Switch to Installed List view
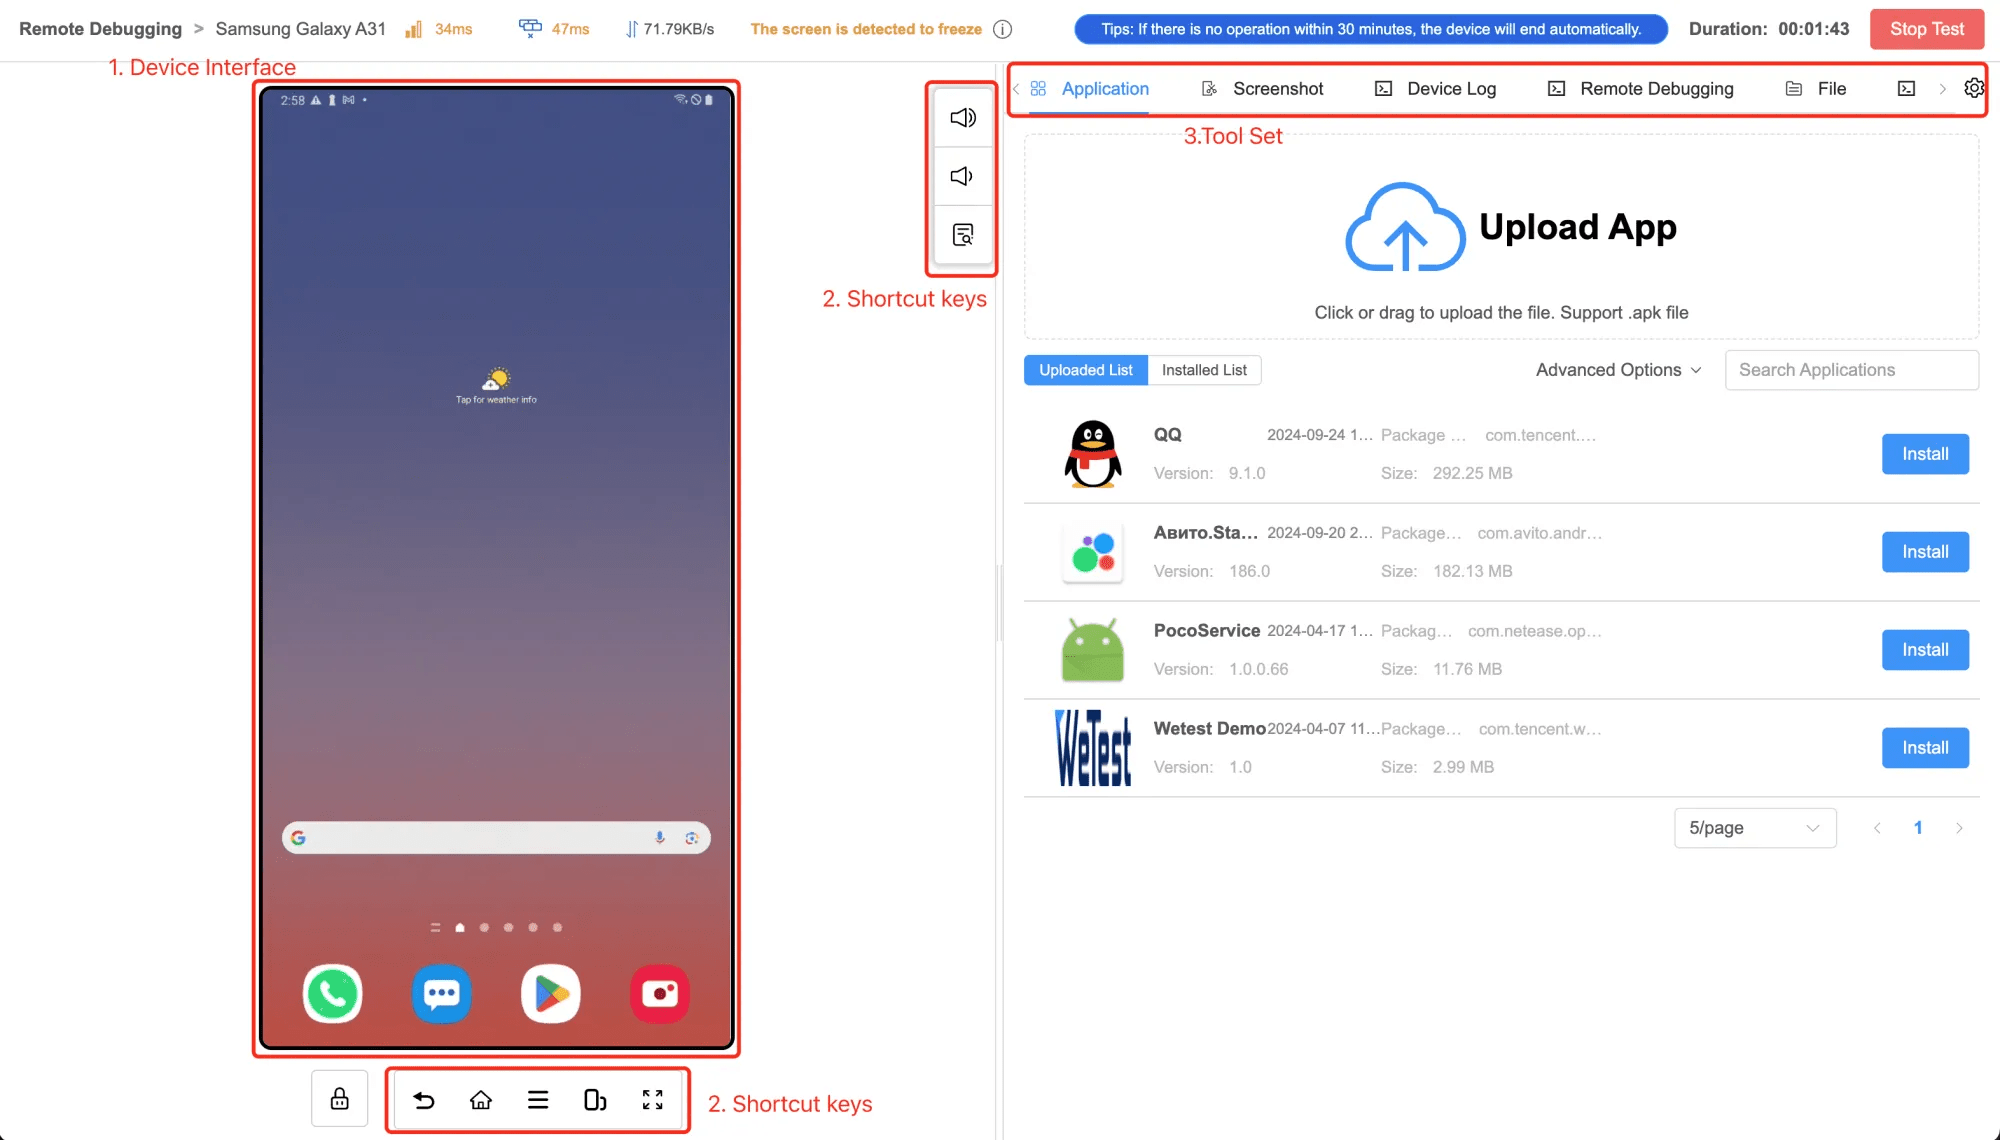The width and height of the screenshot is (2000, 1140). coord(1204,370)
